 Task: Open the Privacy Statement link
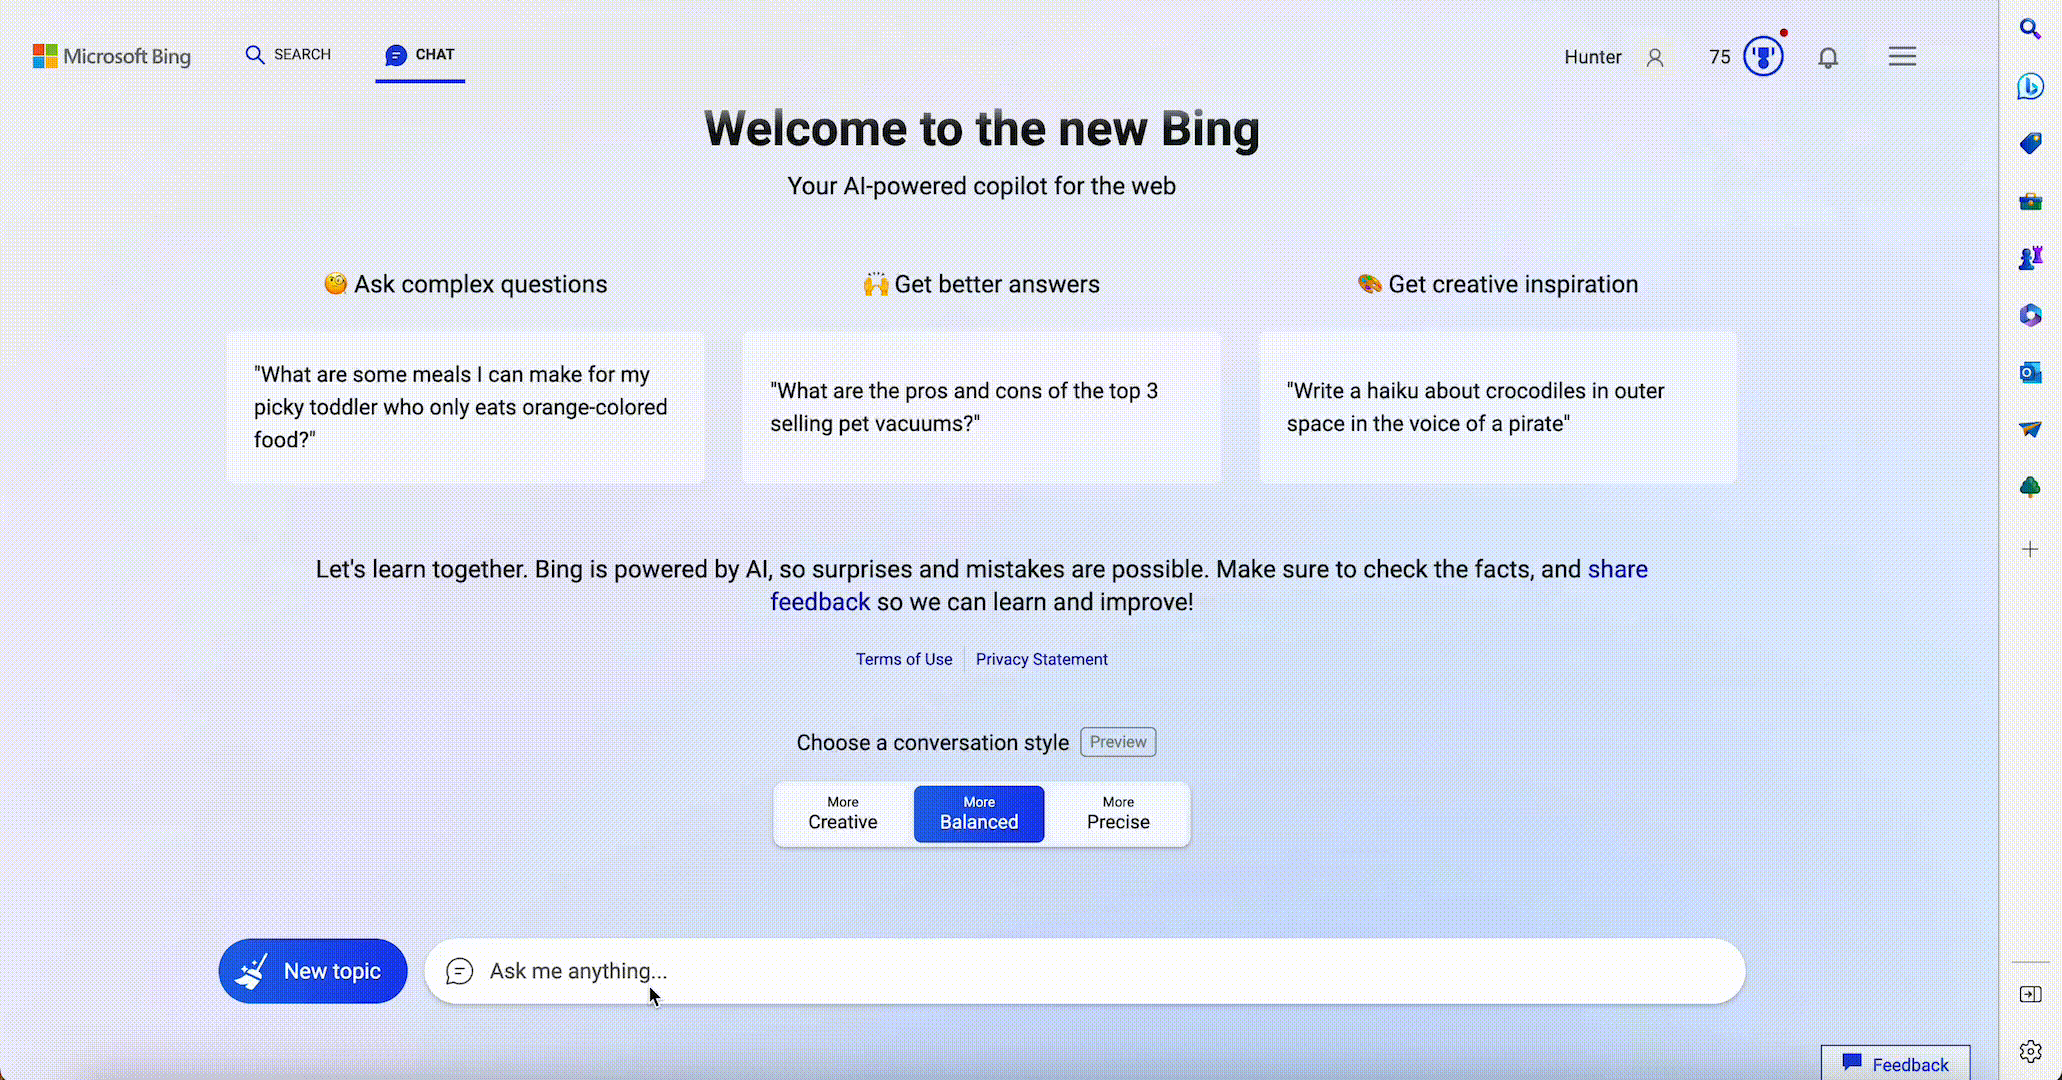coord(1042,659)
